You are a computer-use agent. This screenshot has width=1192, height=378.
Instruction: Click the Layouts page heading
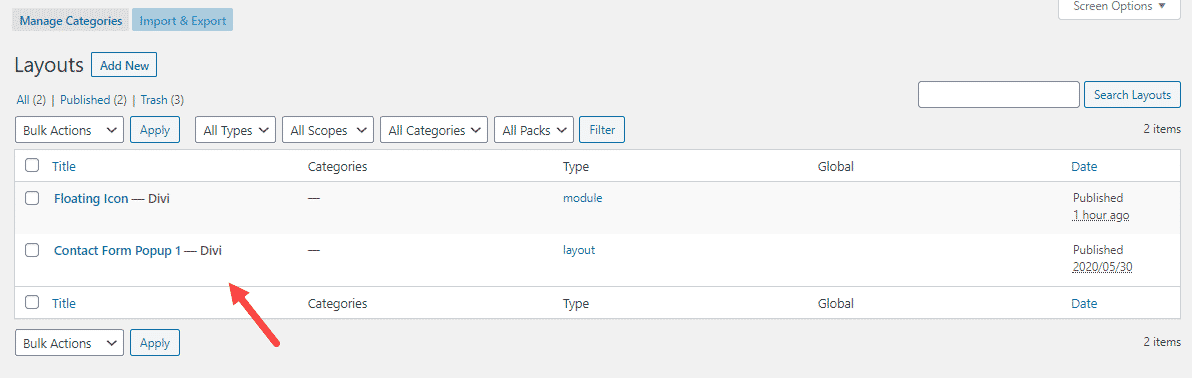tap(49, 65)
